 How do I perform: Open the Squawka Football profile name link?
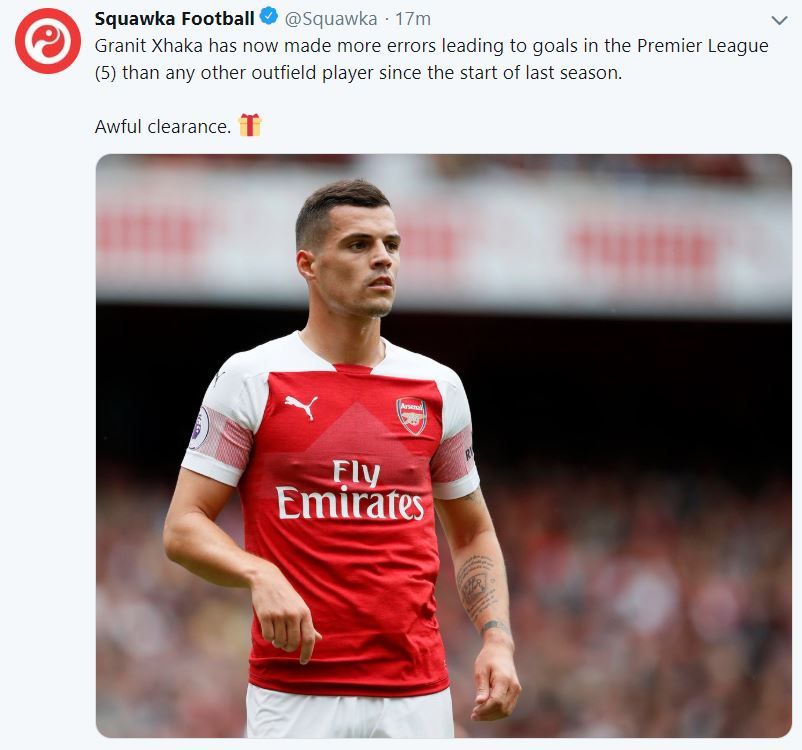(x=174, y=18)
